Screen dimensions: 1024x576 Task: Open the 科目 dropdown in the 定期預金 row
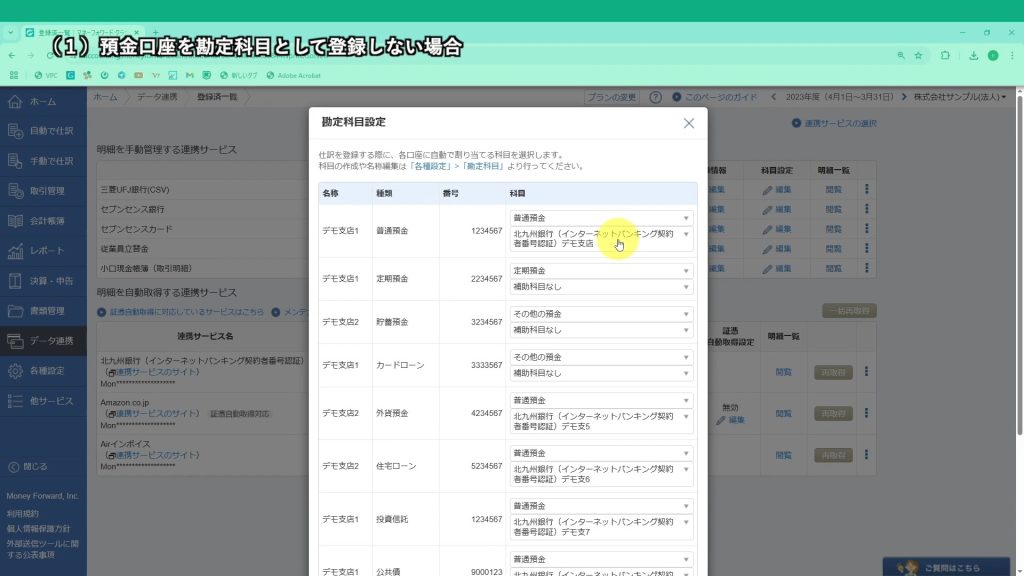601,270
